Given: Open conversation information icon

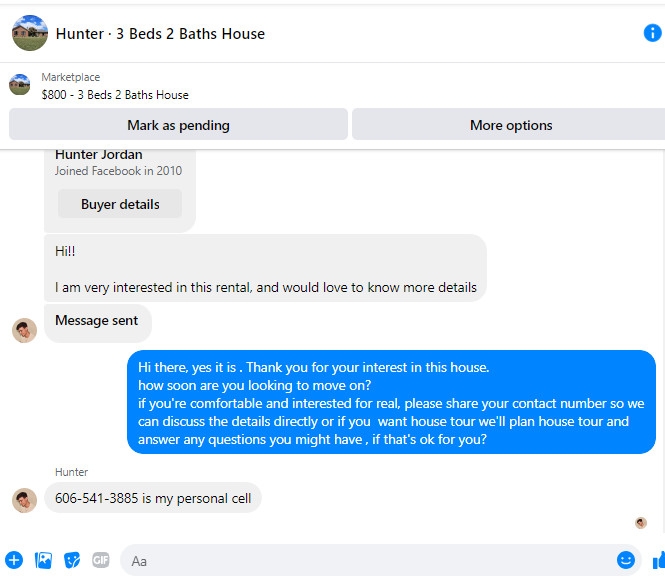Looking at the screenshot, I should tap(652, 33).
